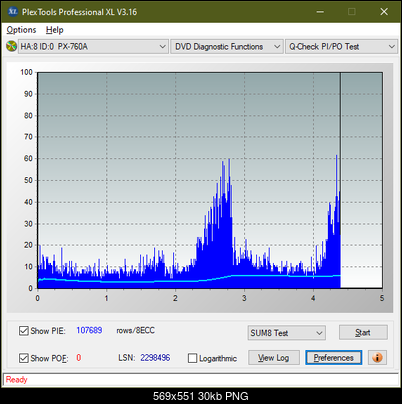The width and height of the screenshot is (402, 404).
Task: Minimize the PlexTools window
Action: click(320, 12)
